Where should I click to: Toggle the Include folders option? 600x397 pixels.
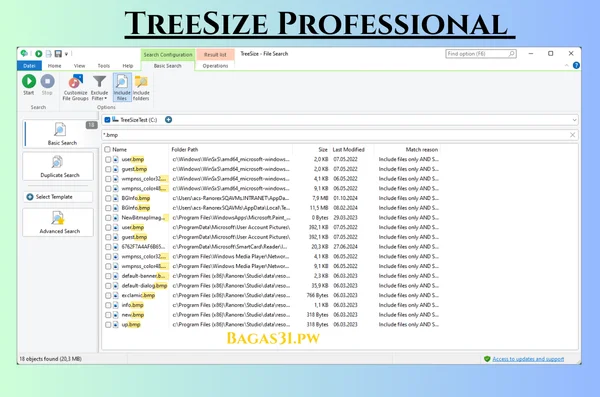pos(141,88)
